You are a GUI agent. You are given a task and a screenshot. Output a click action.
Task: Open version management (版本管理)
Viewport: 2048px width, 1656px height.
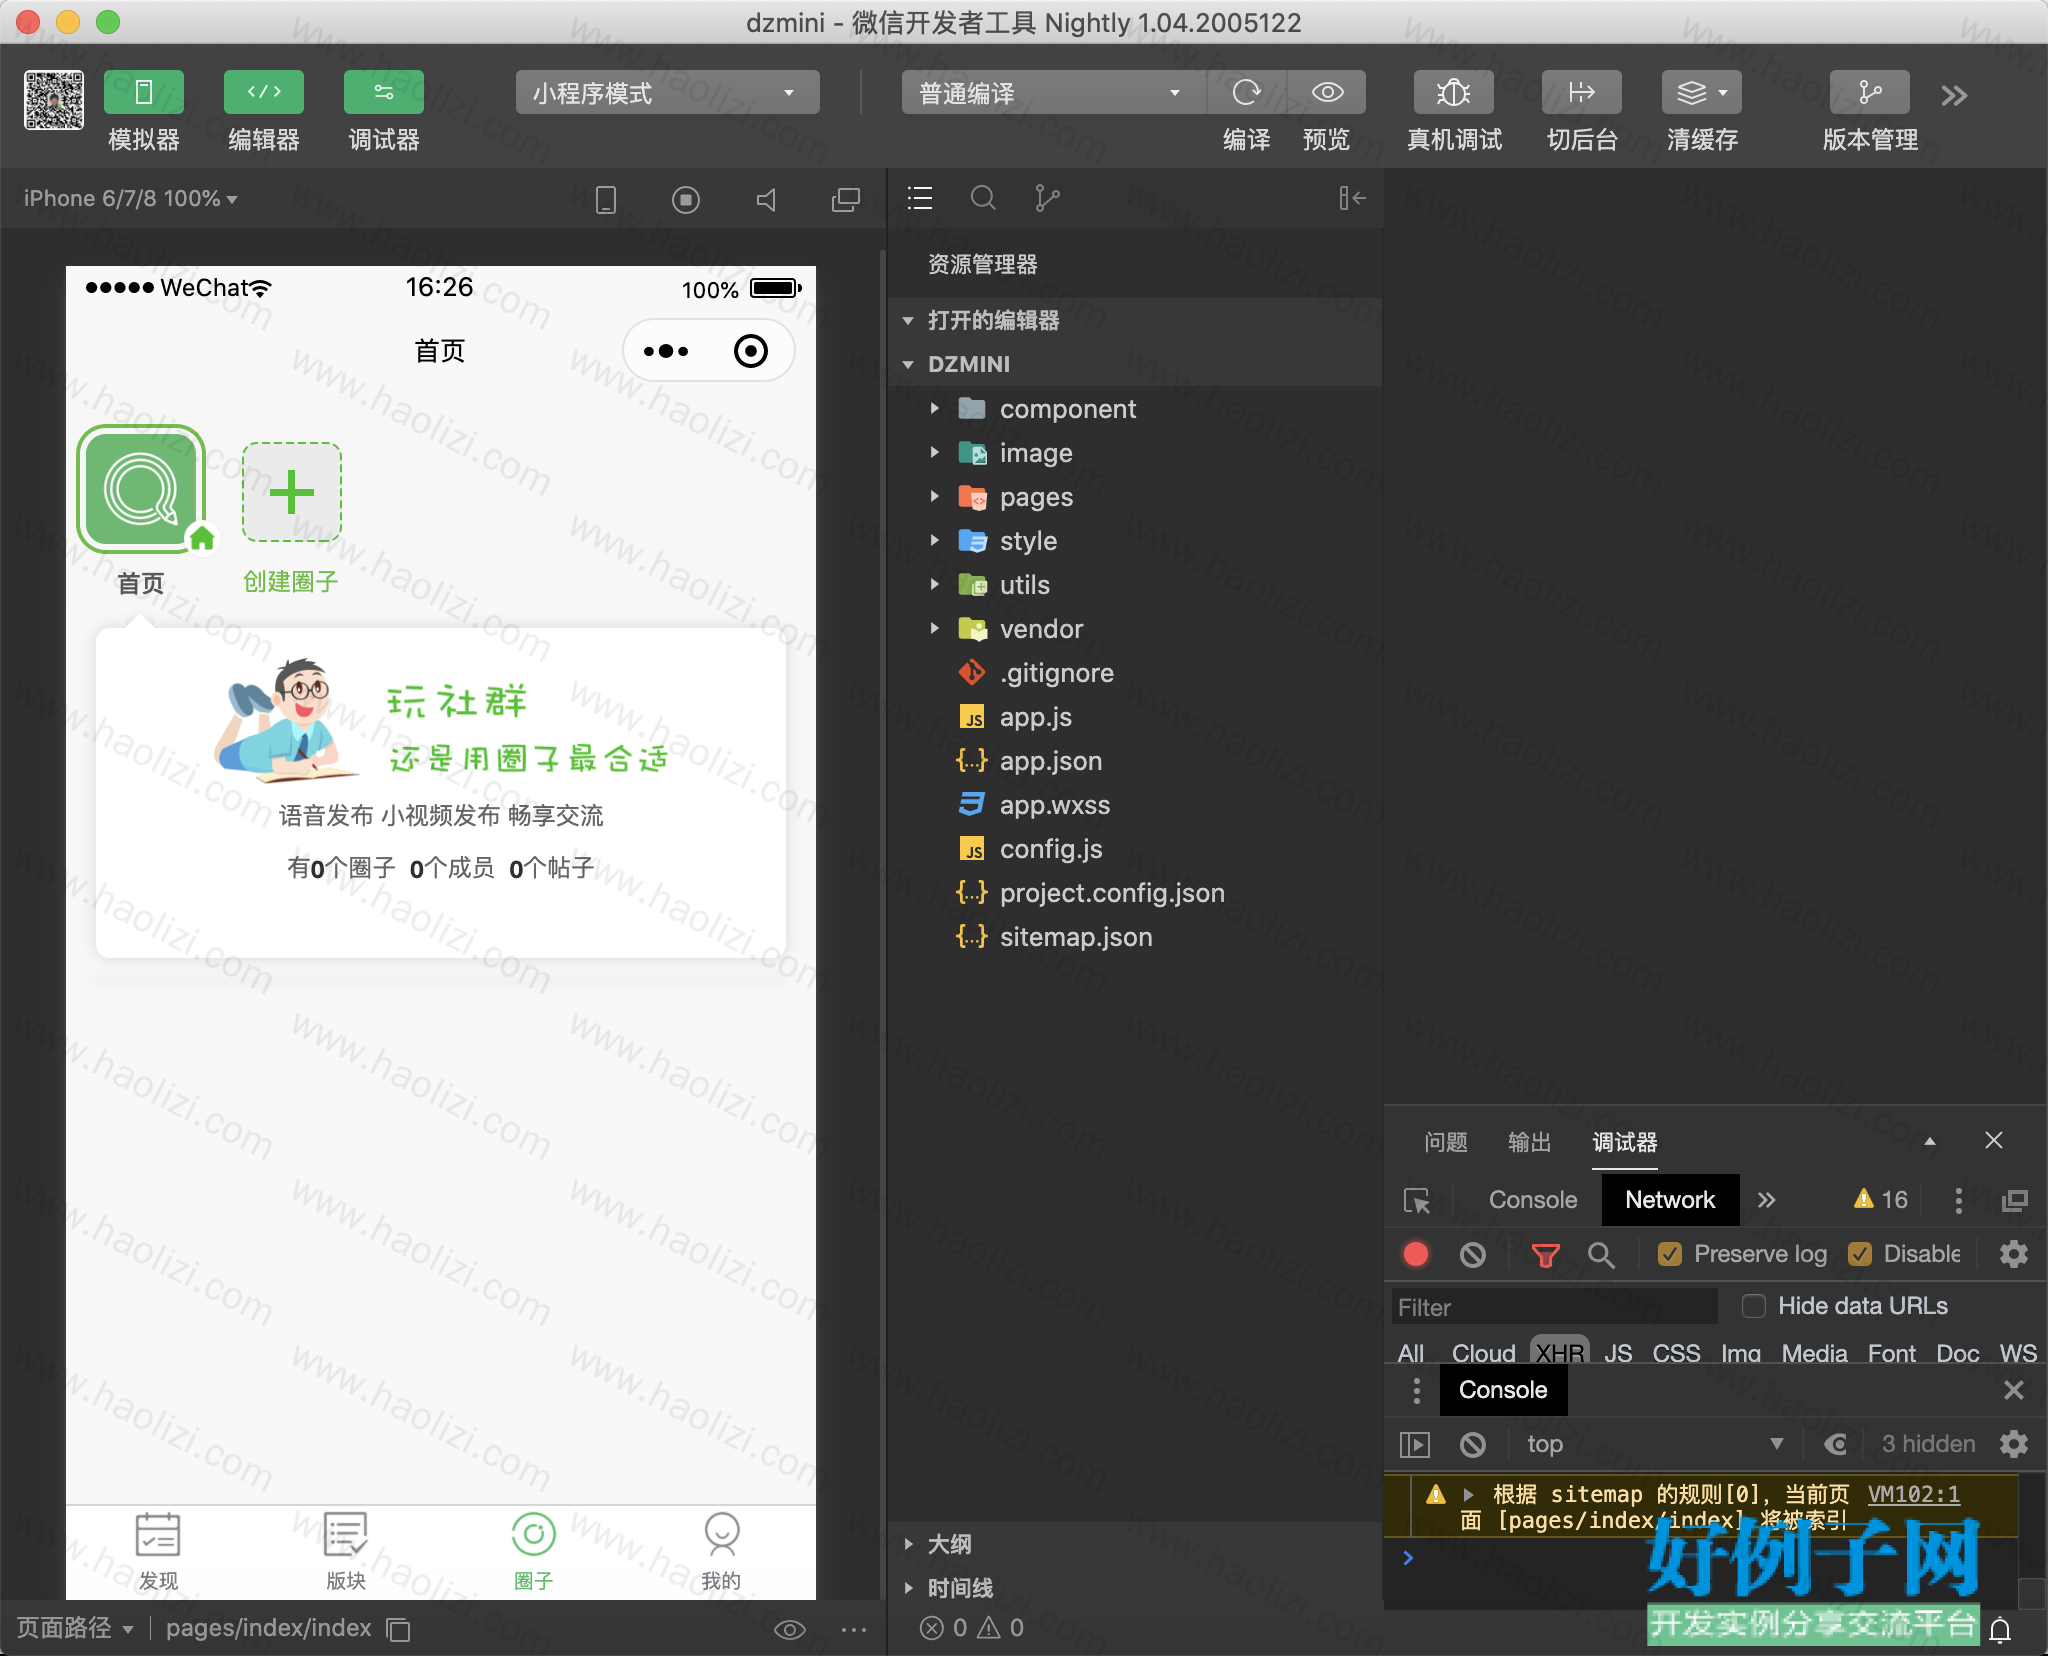[x=1870, y=93]
